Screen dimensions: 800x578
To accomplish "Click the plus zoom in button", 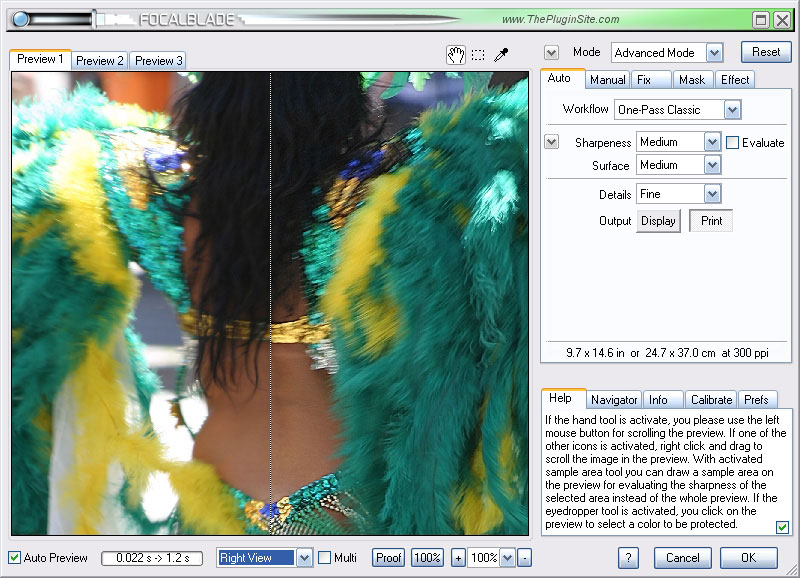I will click(x=458, y=557).
